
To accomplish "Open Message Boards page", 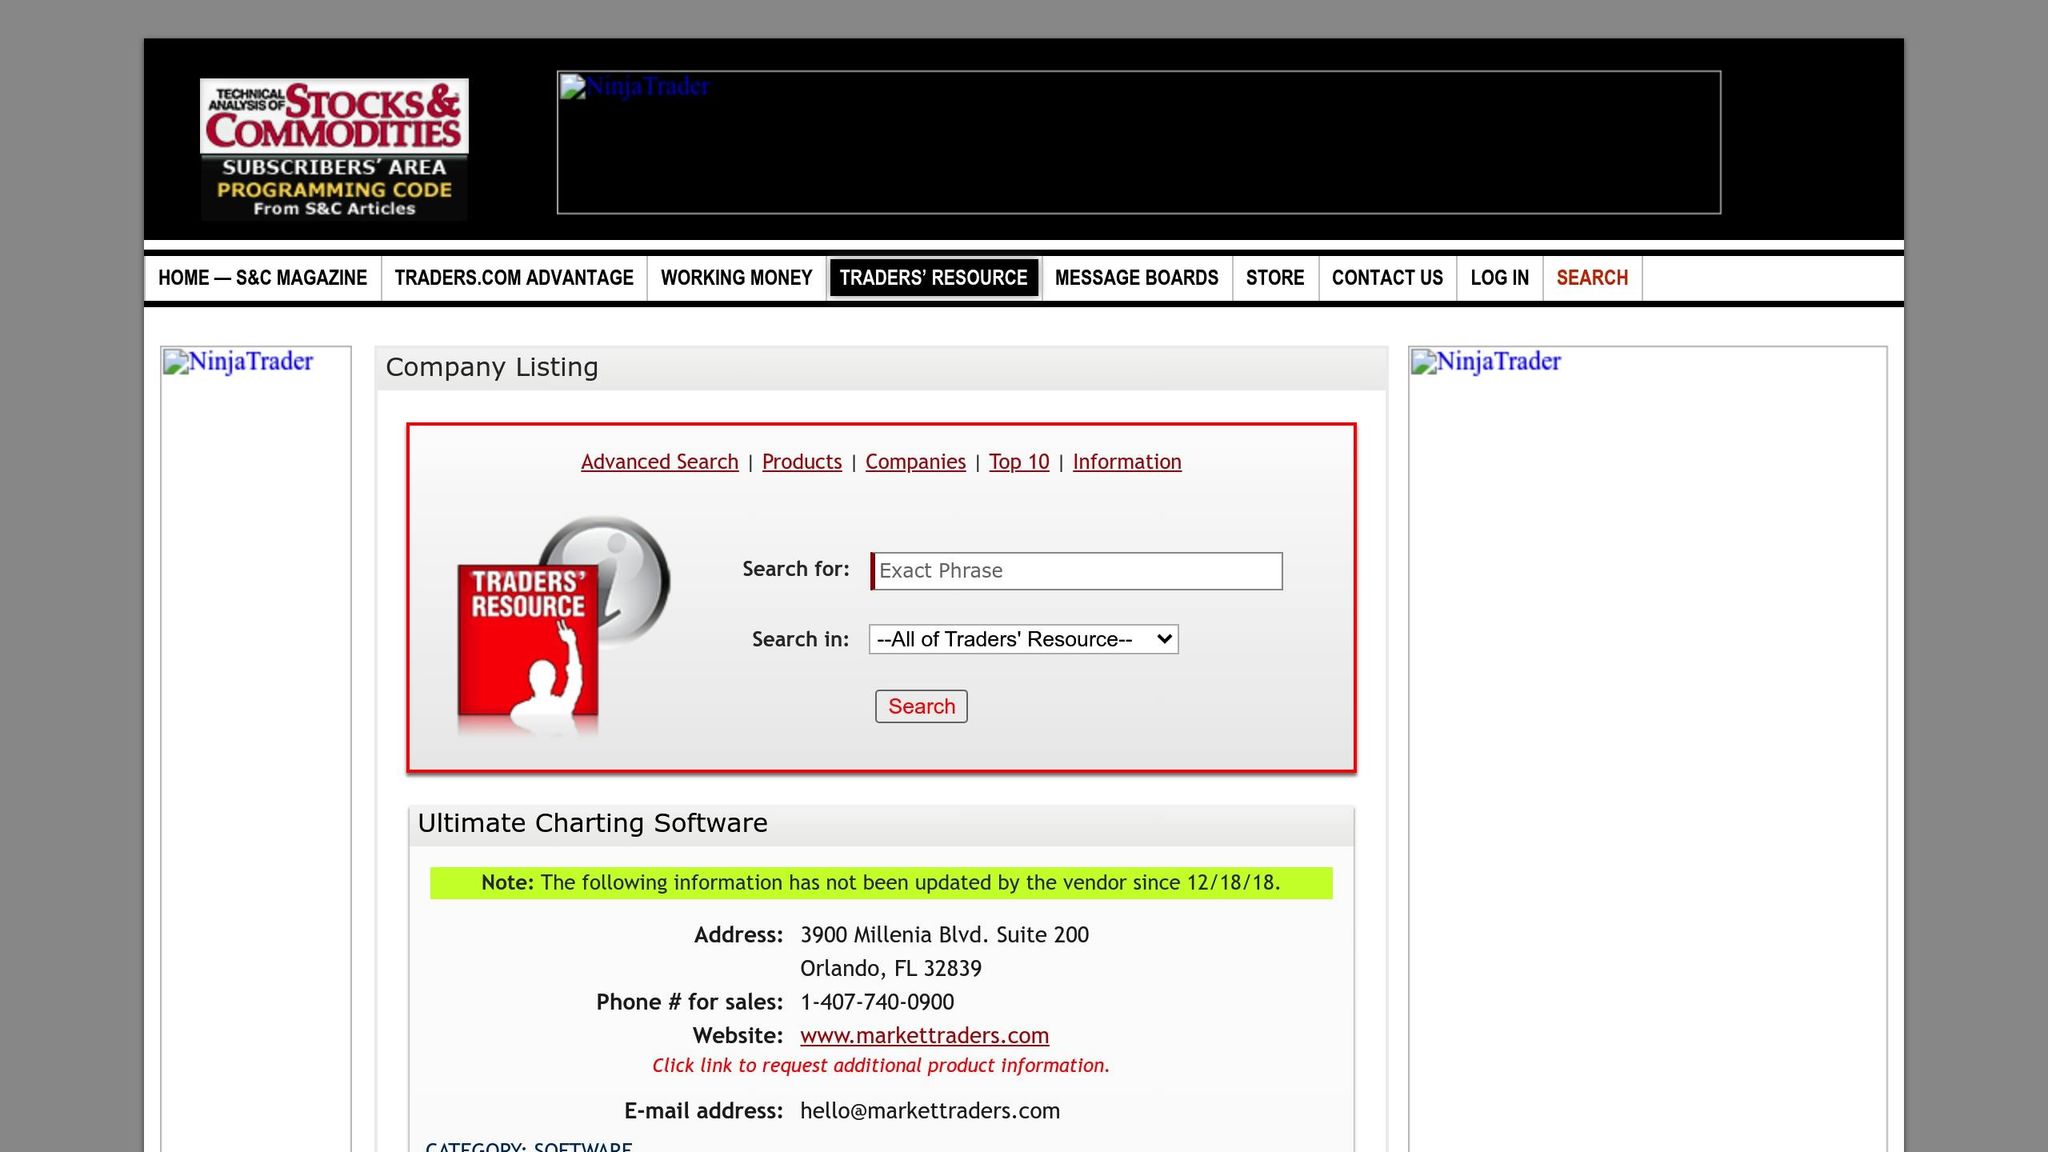I will click(x=1137, y=278).
